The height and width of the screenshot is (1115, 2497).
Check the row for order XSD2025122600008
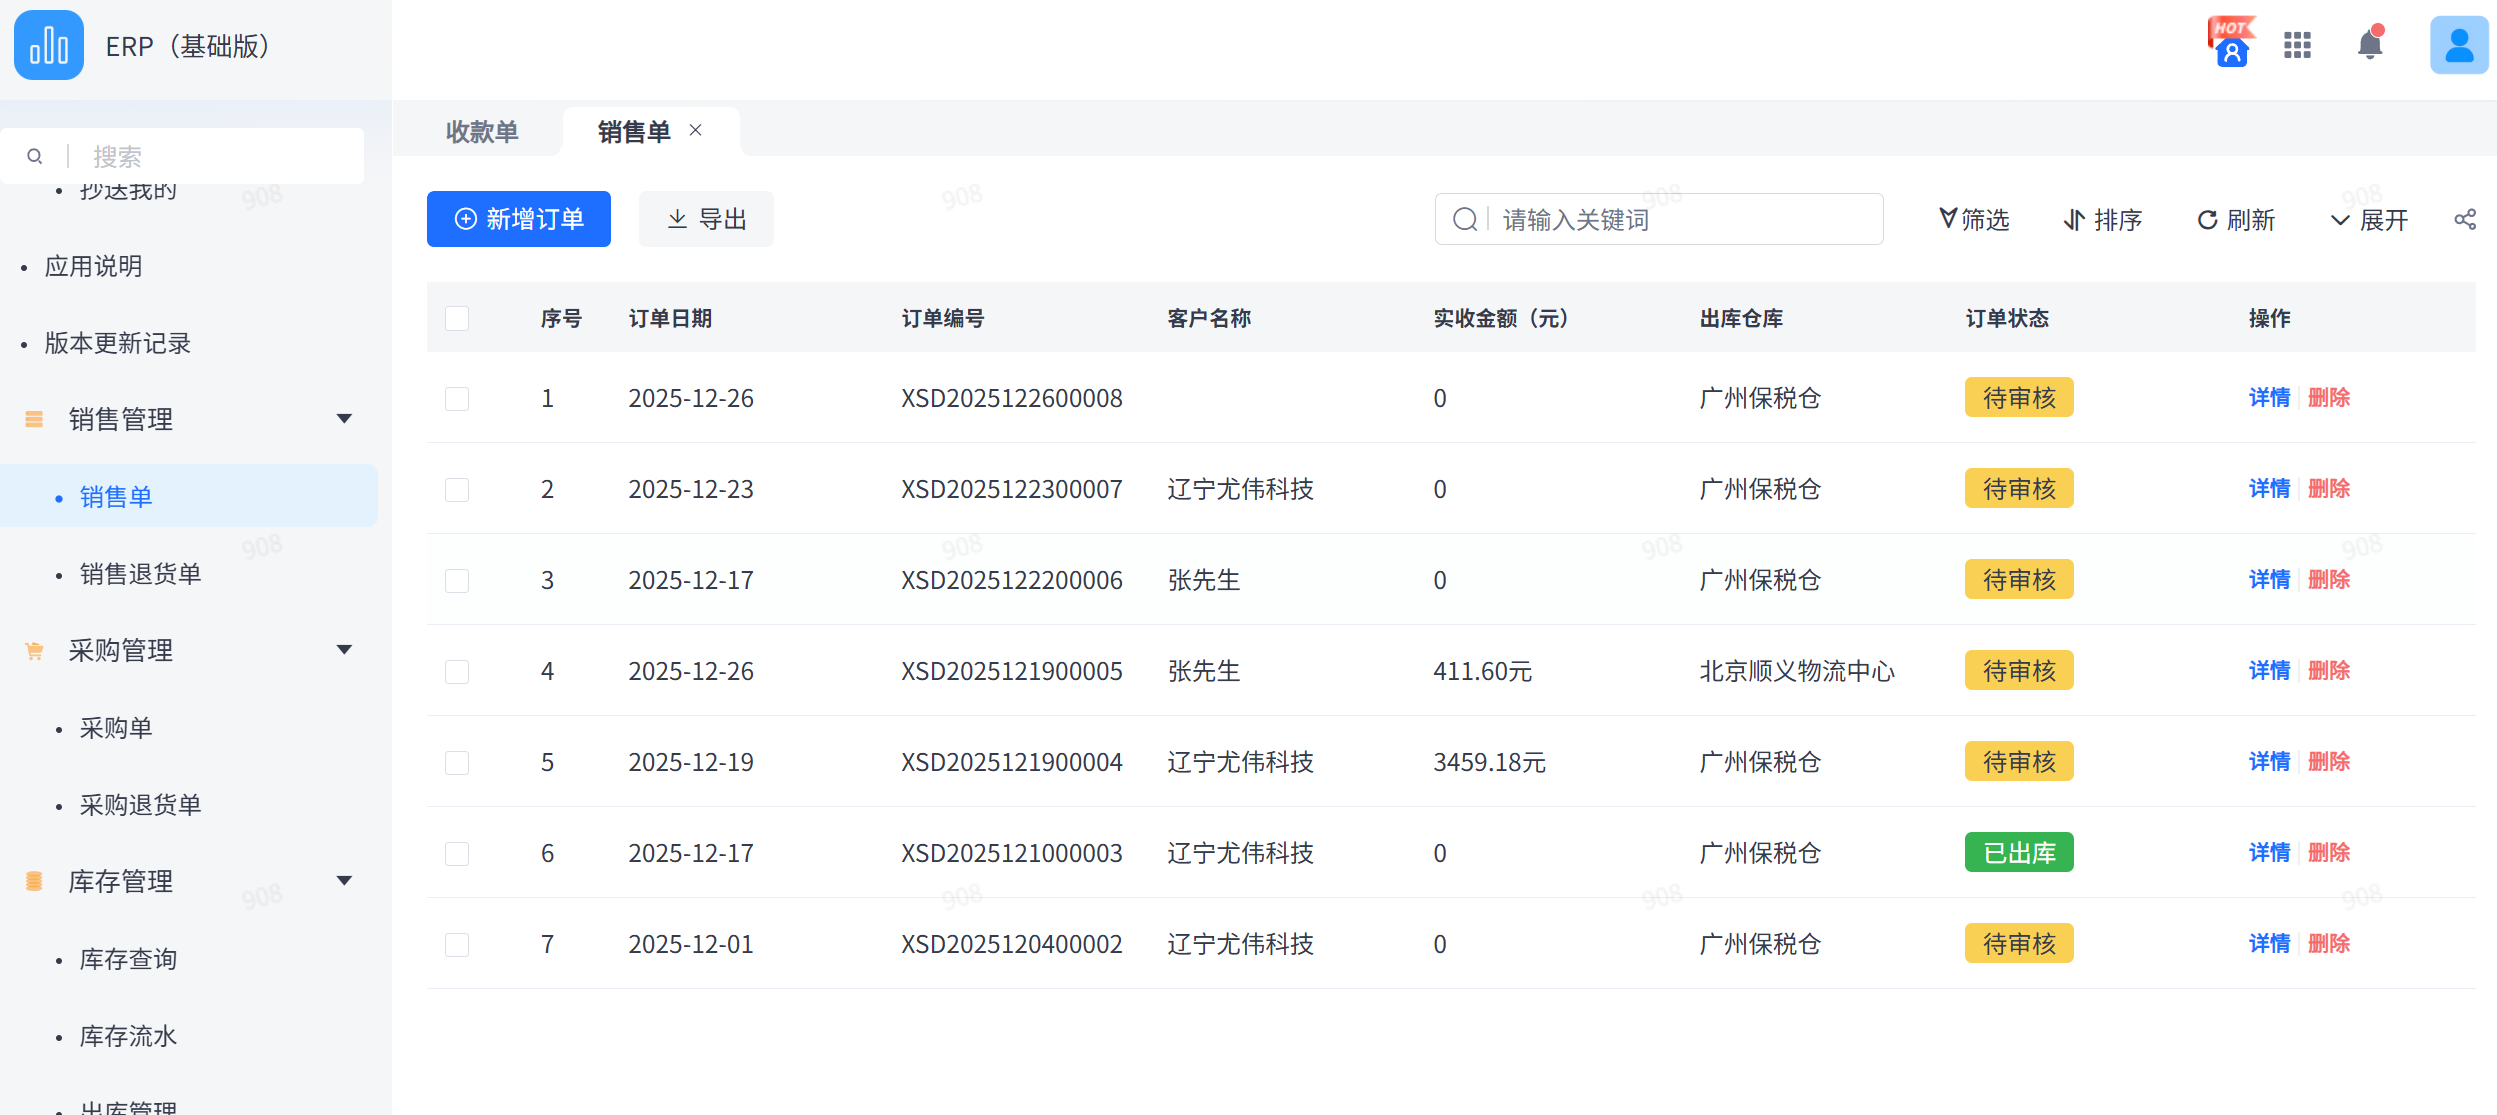[x=457, y=399]
